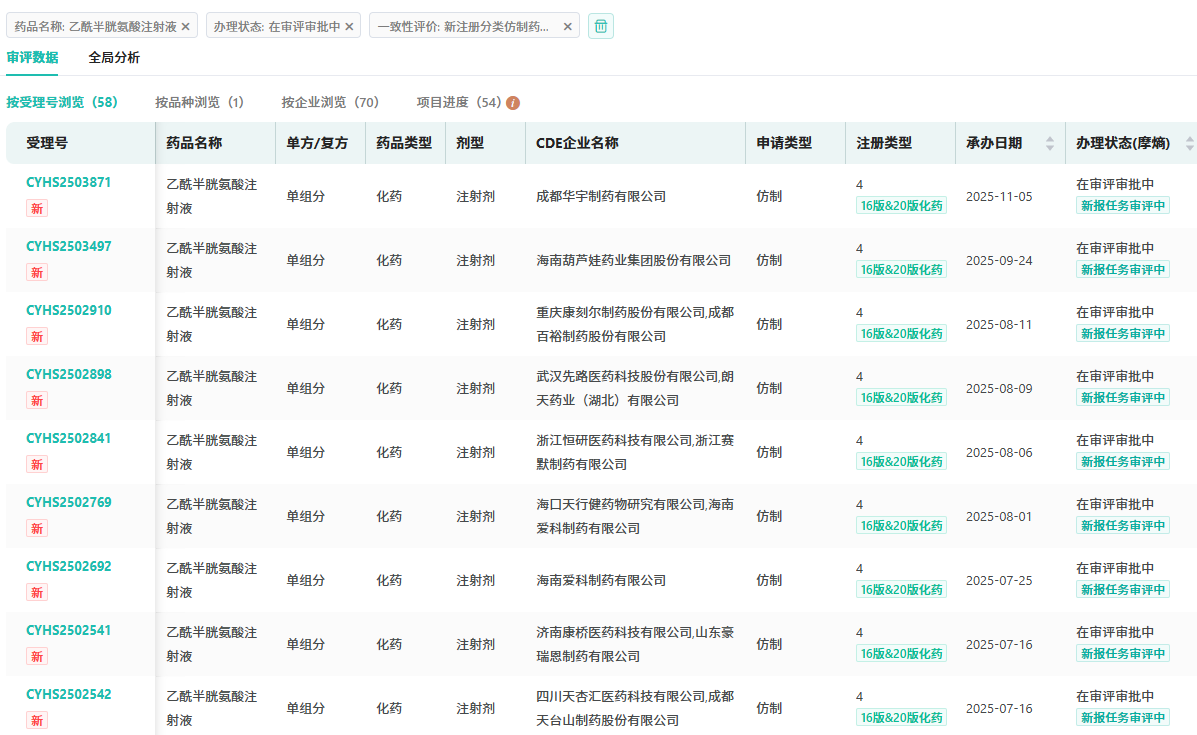Click 新 badge under CYHS2502898
The height and width of the screenshot is (735, 1197).
pos(37,400)
